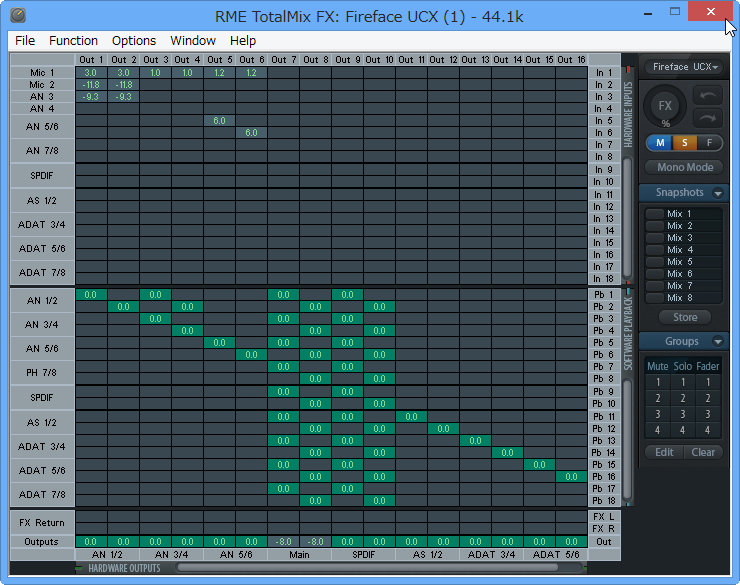The height and width of the screenshot is (585, 740).
Task: Select Mic 1 to Out 1 matrix cell
Action: [x=91, y=73]
